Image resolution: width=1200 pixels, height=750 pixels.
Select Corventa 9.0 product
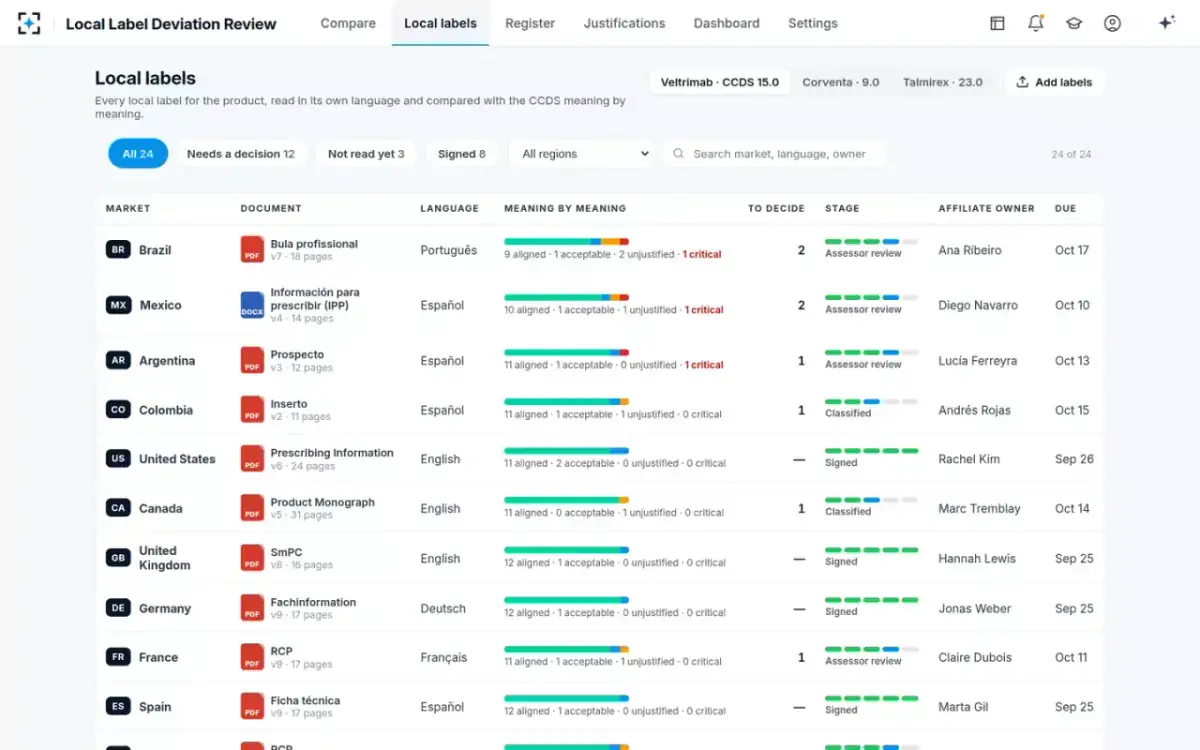[x=841, y=82]
